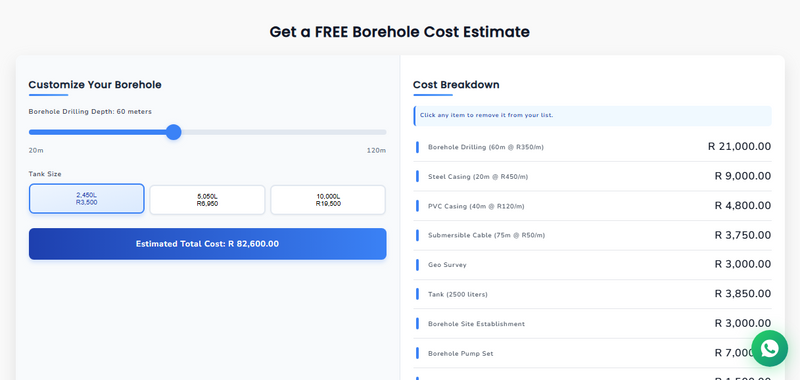Remove Steel Casing line item

click(592, 176)
